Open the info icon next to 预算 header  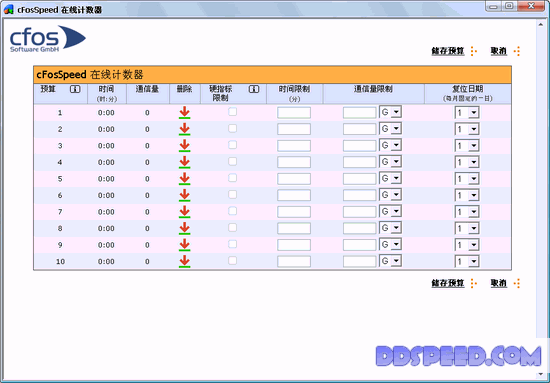(x=75, y=89)
